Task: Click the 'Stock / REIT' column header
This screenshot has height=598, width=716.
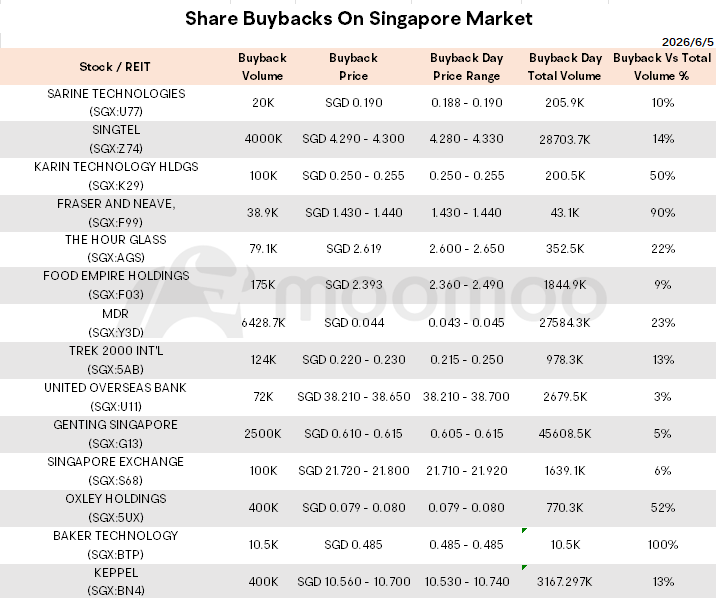Action: tap(115, 67)
